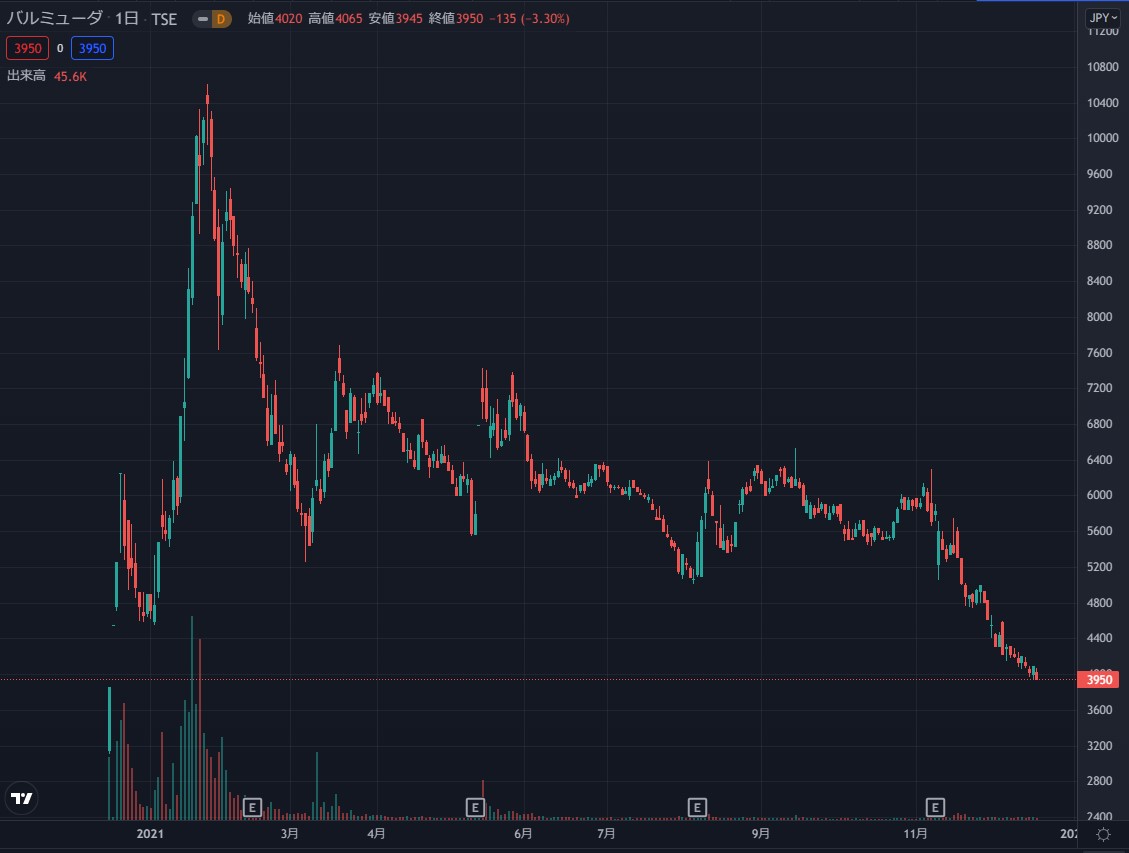Click earnings marker E before September
This screenshot has height=853, width=1129.
tap(697, 807)
